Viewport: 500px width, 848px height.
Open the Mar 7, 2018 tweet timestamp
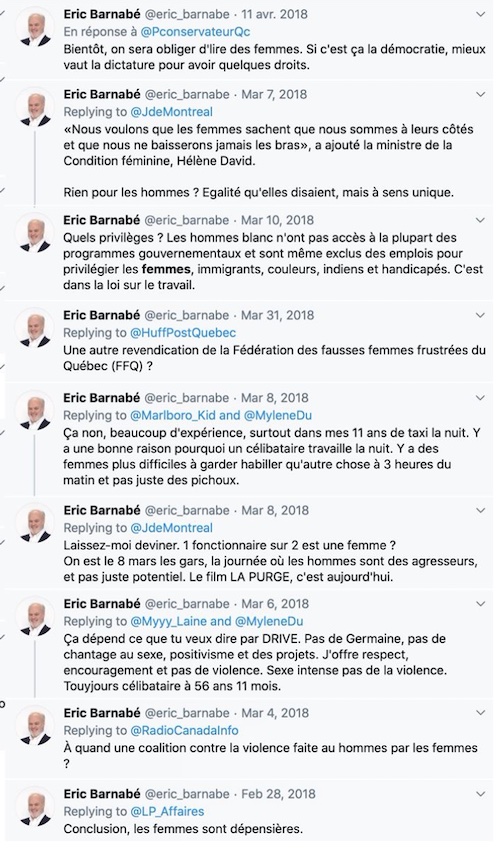click(x=274, y=94)
